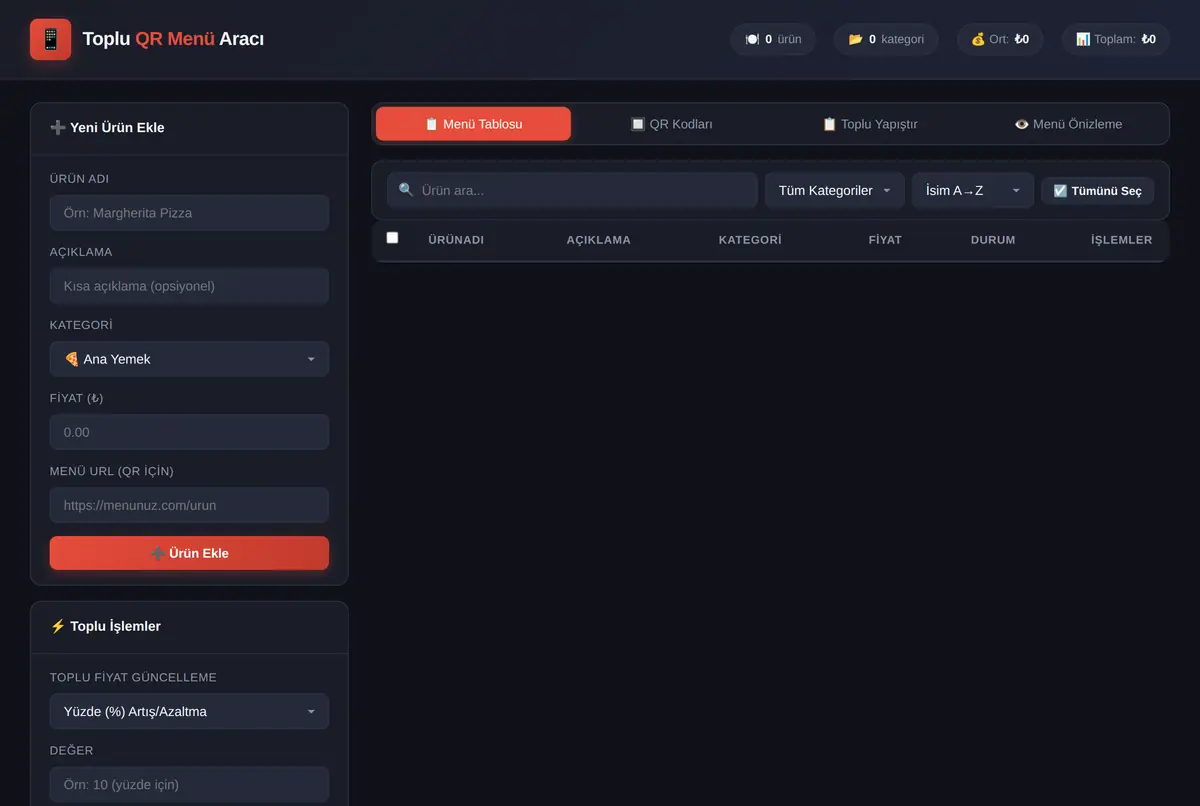
Task: Click the product count plate icon
Action: click(x=752, y=39)
